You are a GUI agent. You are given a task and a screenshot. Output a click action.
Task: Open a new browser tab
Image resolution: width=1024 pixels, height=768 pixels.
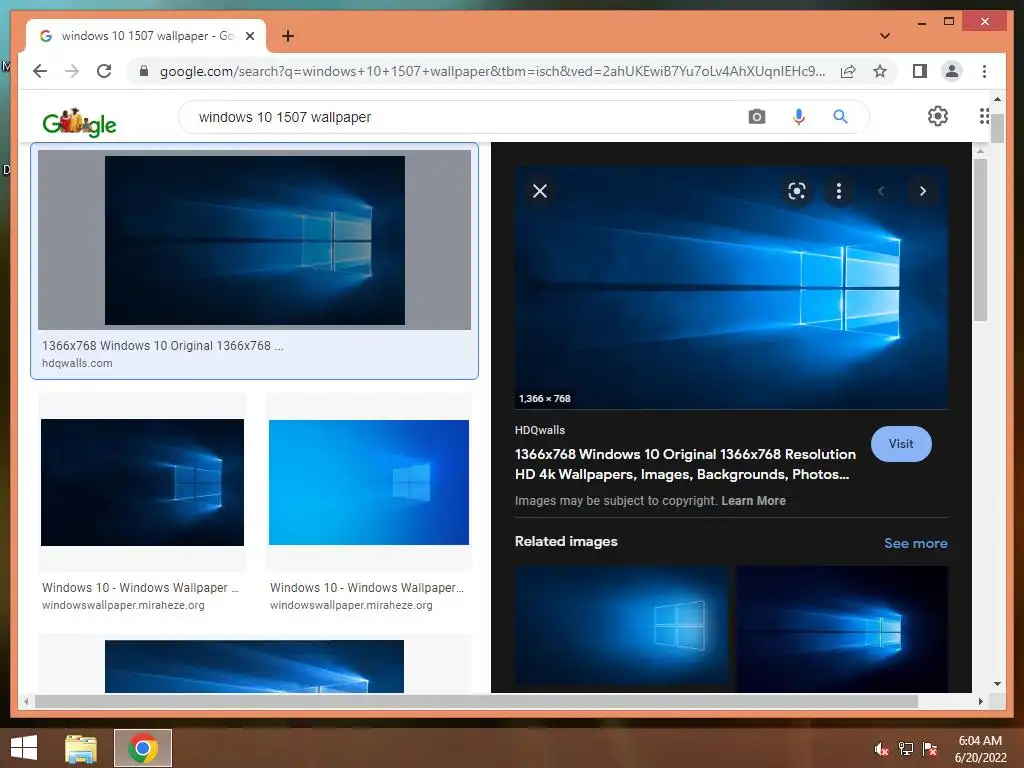click(288, 36)
